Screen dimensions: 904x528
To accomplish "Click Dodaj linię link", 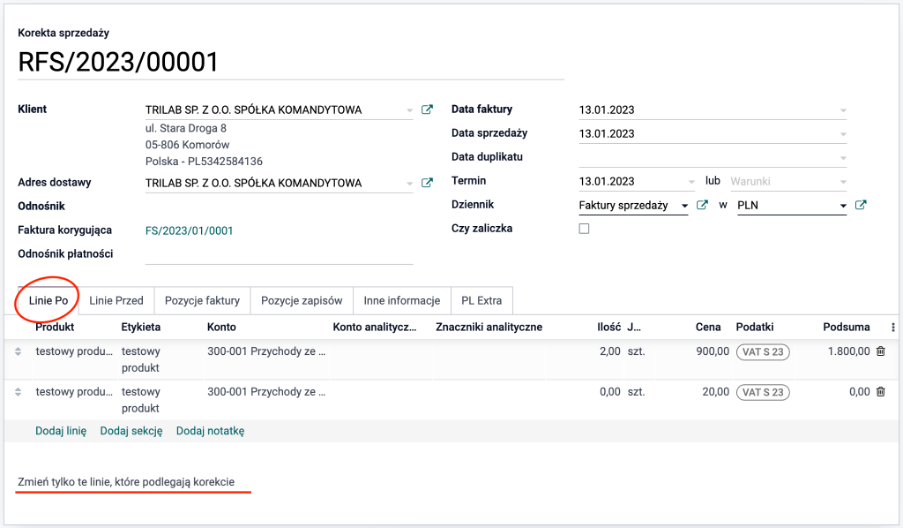I will coord(61,431).
